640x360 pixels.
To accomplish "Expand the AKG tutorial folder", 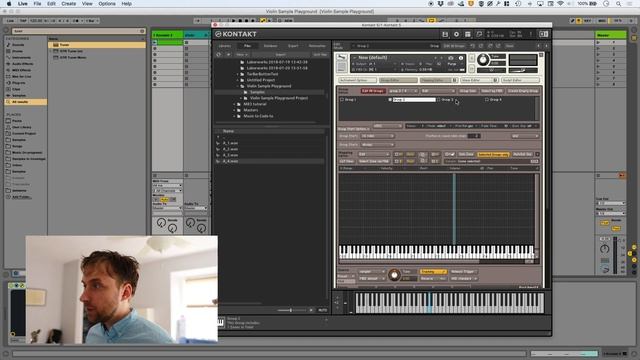I will click(235, 104).
